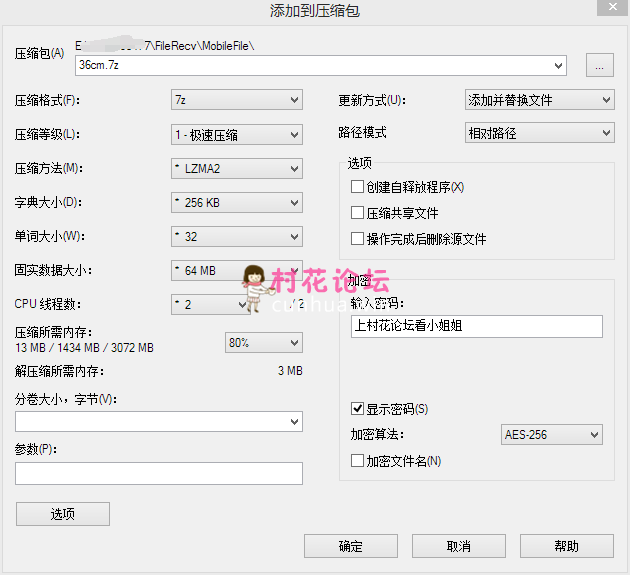630x575 pixels.
Task: Open the archive format 7z dropdown
Action: pos(237,100)
